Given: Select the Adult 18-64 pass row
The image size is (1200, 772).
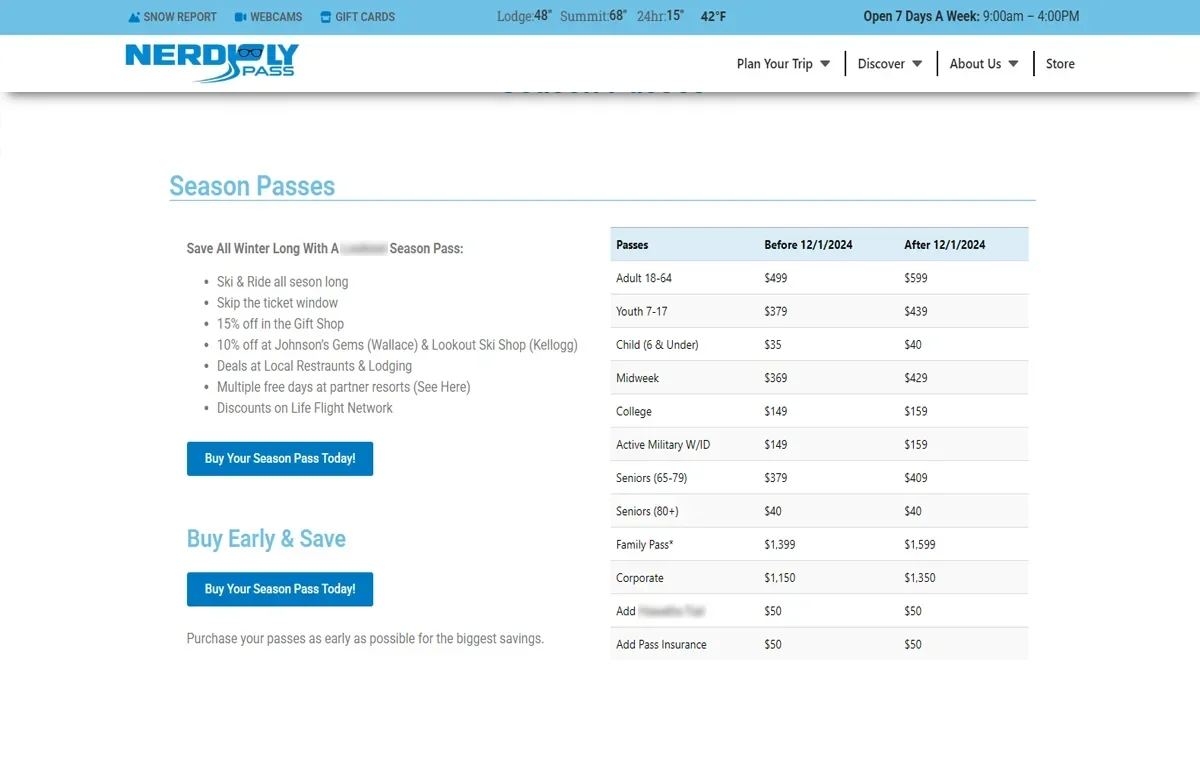Looking at the screenshot, I should click(819, 278).
